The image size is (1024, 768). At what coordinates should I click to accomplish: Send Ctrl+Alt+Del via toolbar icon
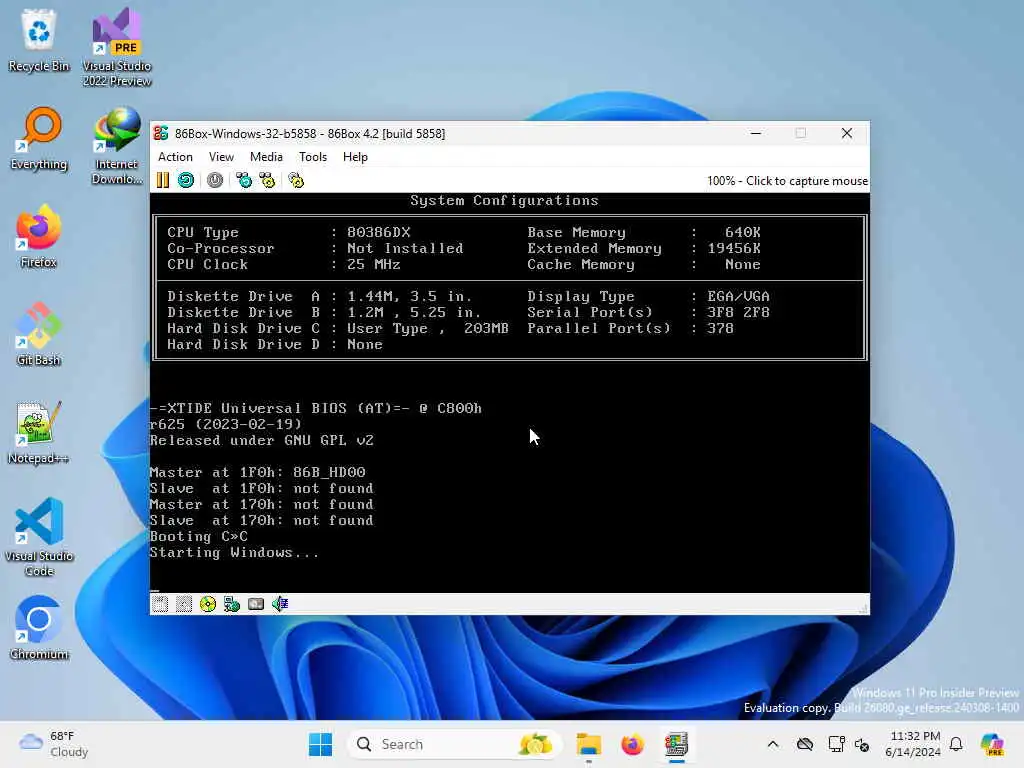click(x=244, y=180)
